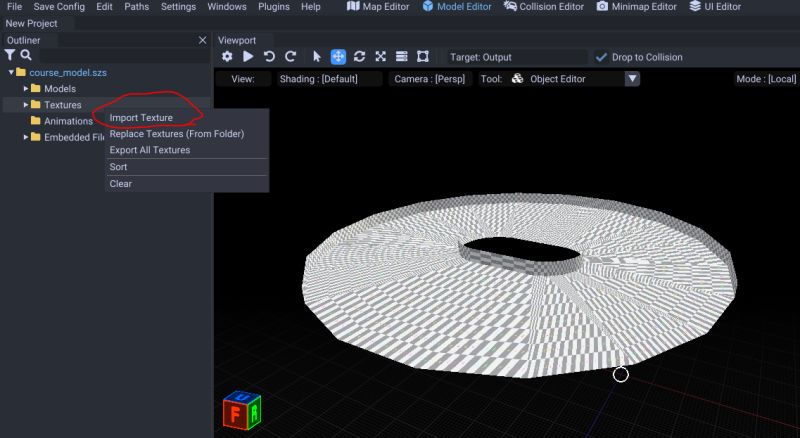The width and height of the screenshot is (800, 438).
Task: Open the Object Editor tool dropdown arrow
Action: click(632, 79)
